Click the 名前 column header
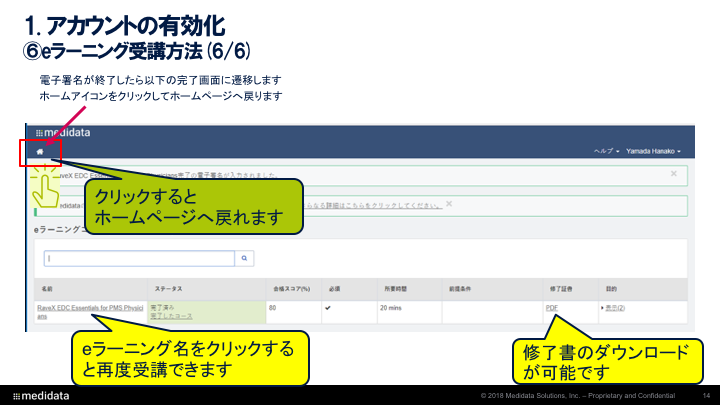720x405 pixels. [45, 287]
